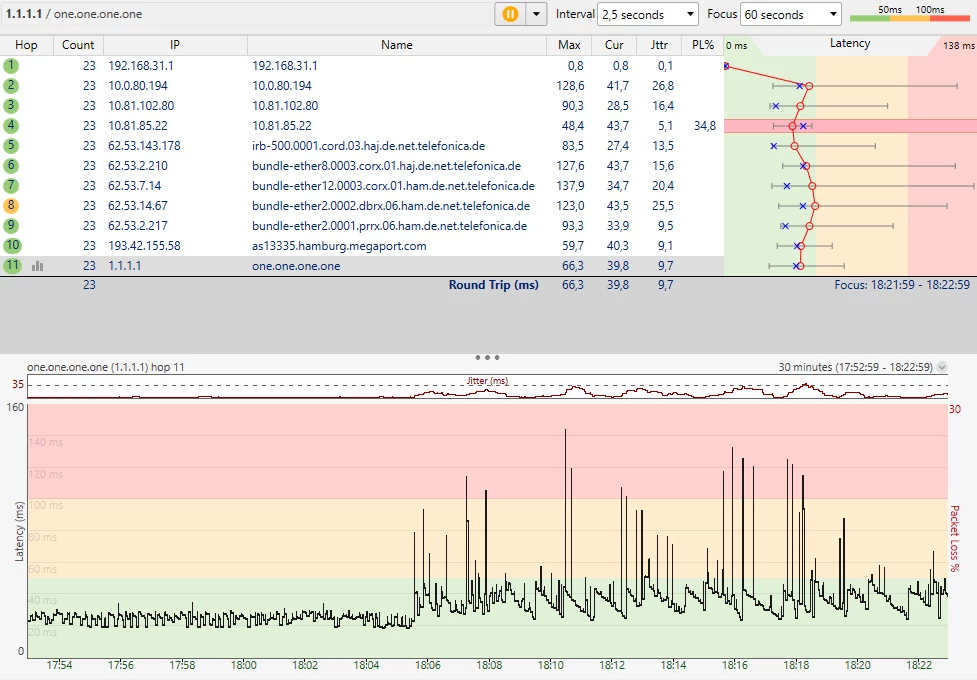977x680 pixels.
Task: Open the dropdown arrow beside the pause button
Action: pos(537,14)
